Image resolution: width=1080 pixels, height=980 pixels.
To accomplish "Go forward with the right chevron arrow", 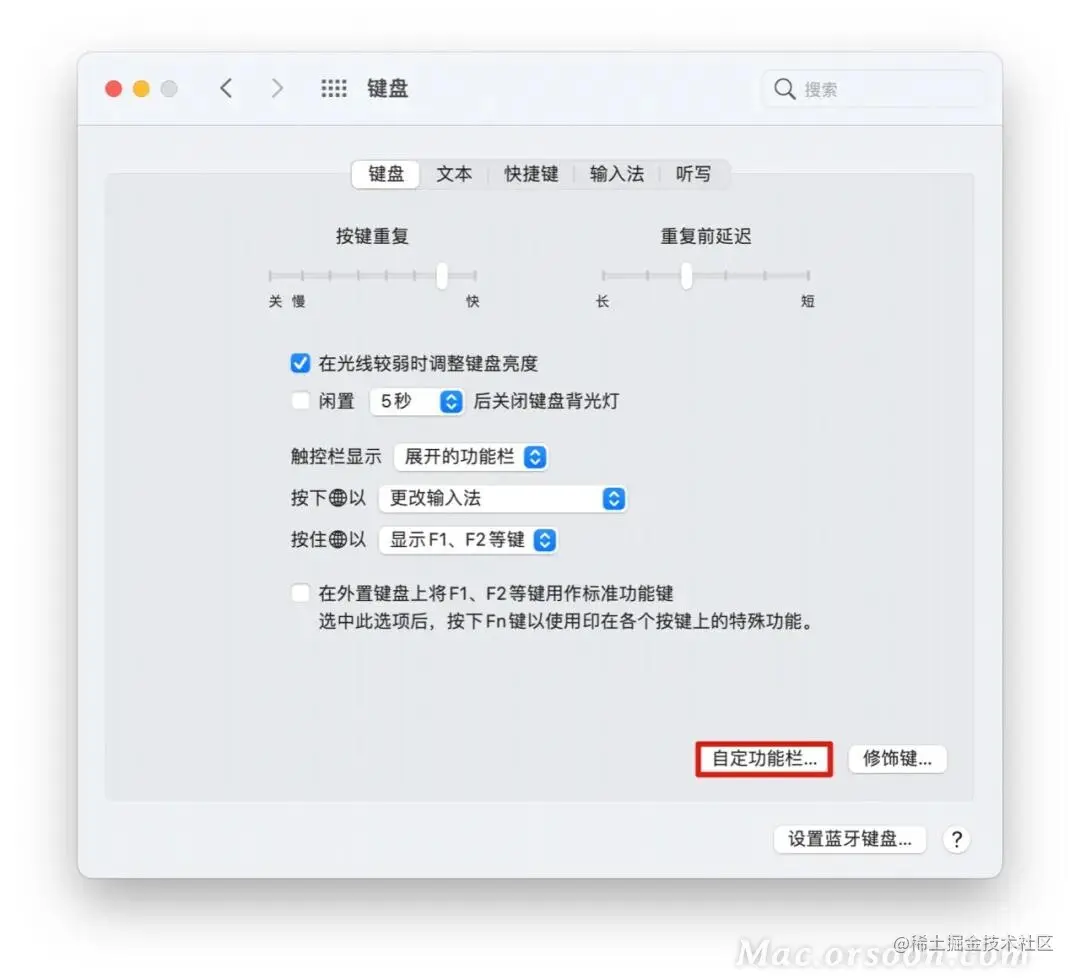I will click(277, 88).
